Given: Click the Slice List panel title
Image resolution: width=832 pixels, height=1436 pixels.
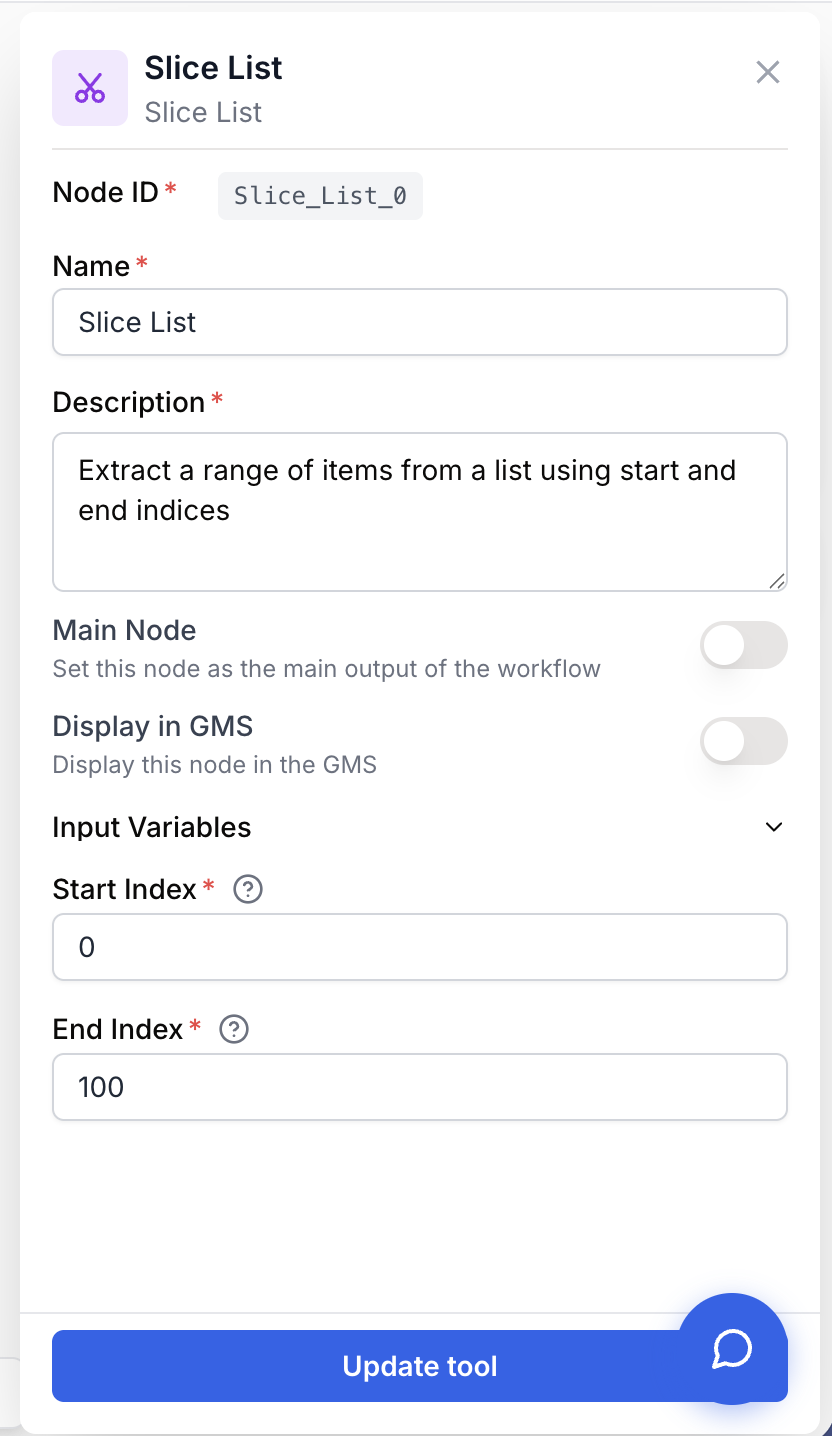Looking at the screenshot, I should [213, 68].
